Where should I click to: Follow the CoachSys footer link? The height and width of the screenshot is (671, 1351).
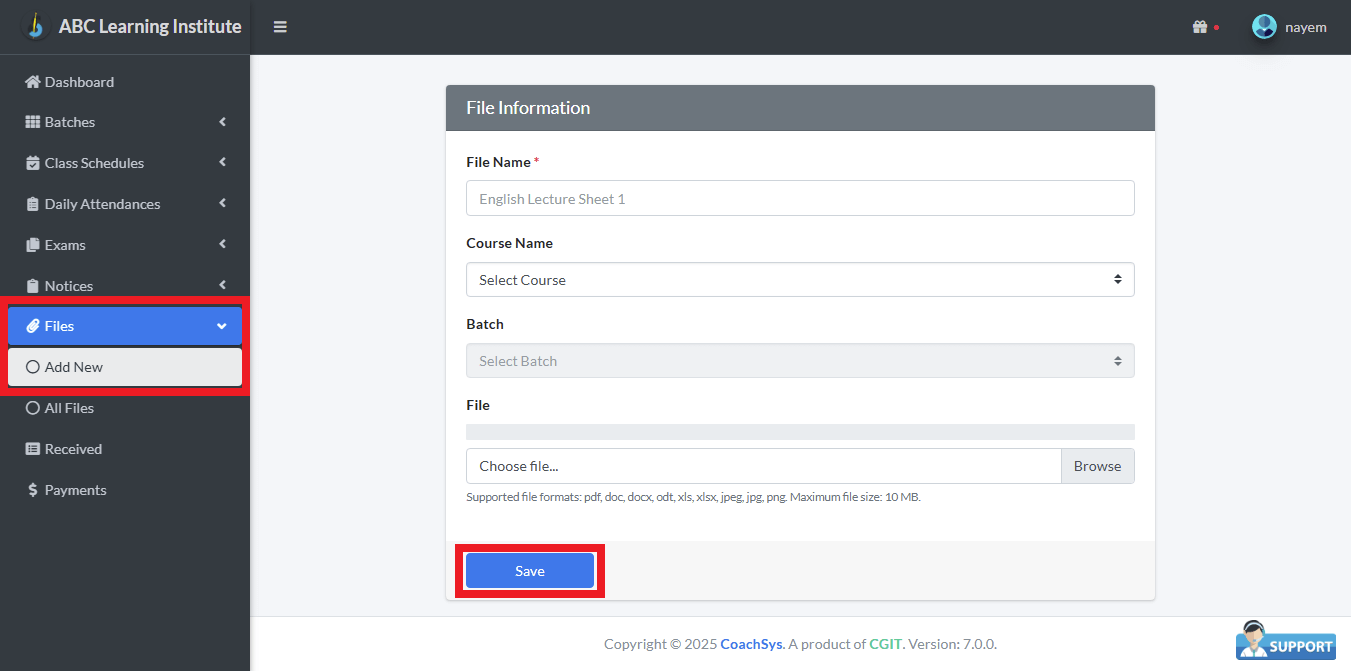point(752,644)
